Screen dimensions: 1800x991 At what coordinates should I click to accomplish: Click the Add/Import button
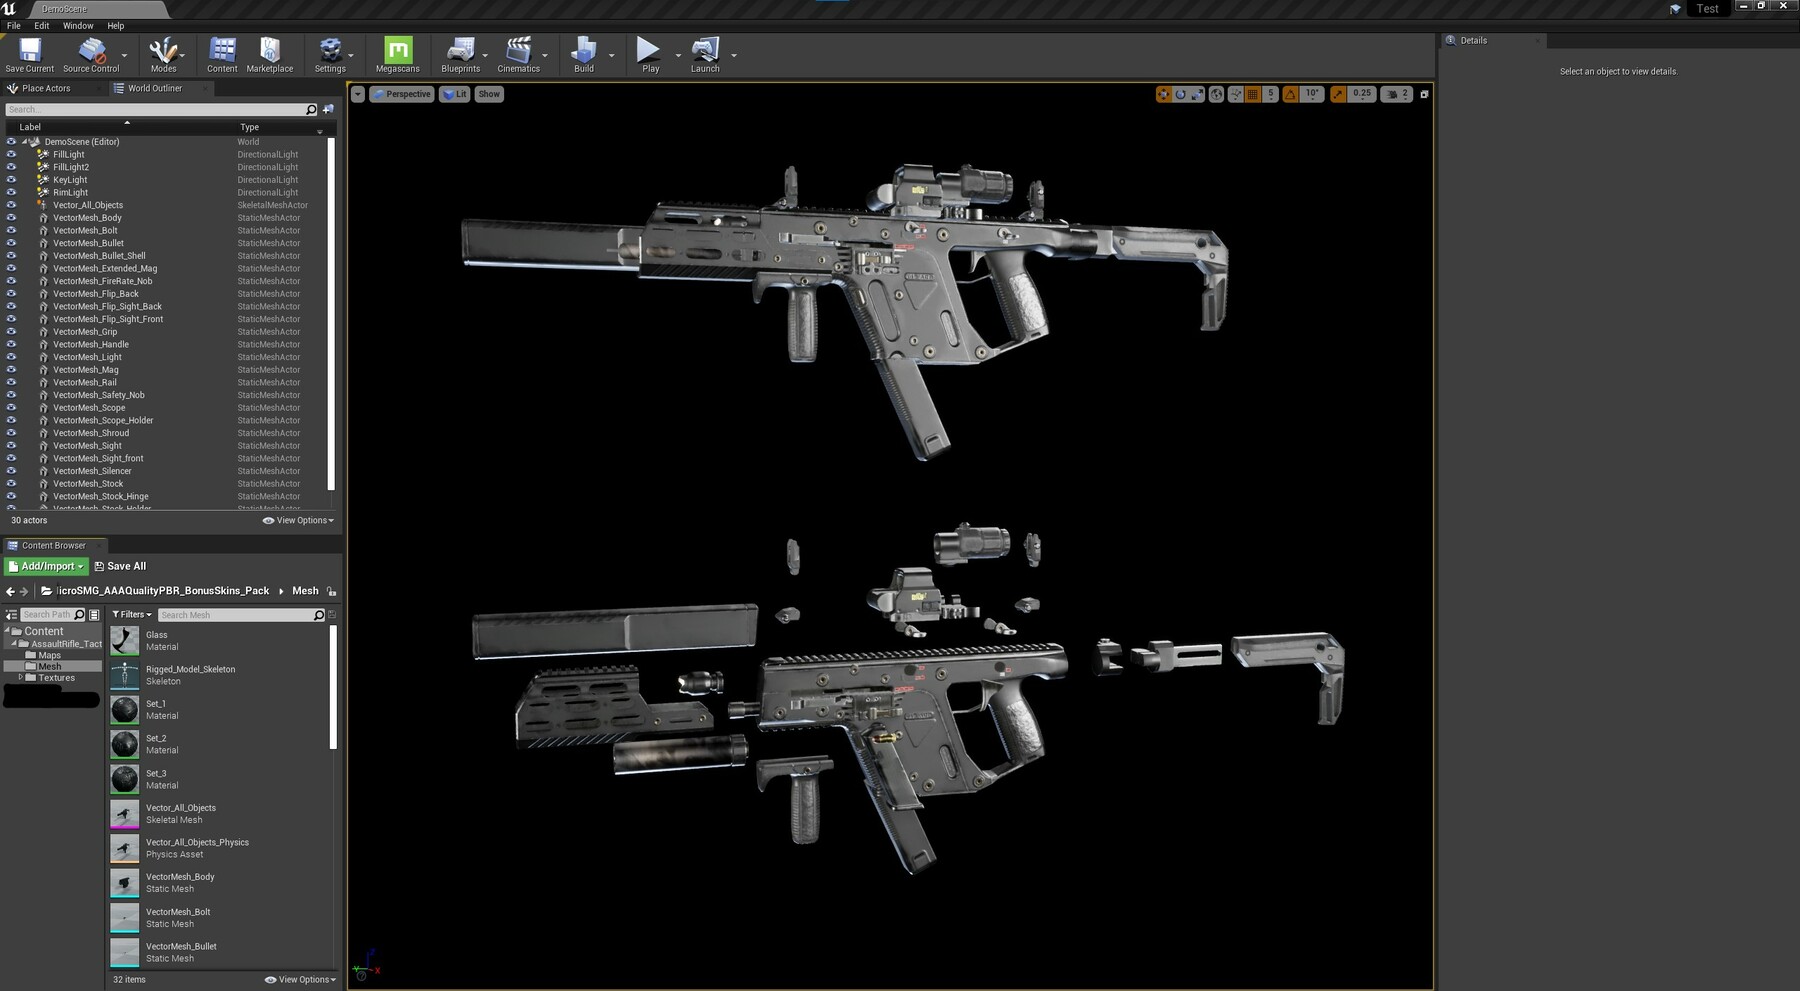(x=47, y=566)
